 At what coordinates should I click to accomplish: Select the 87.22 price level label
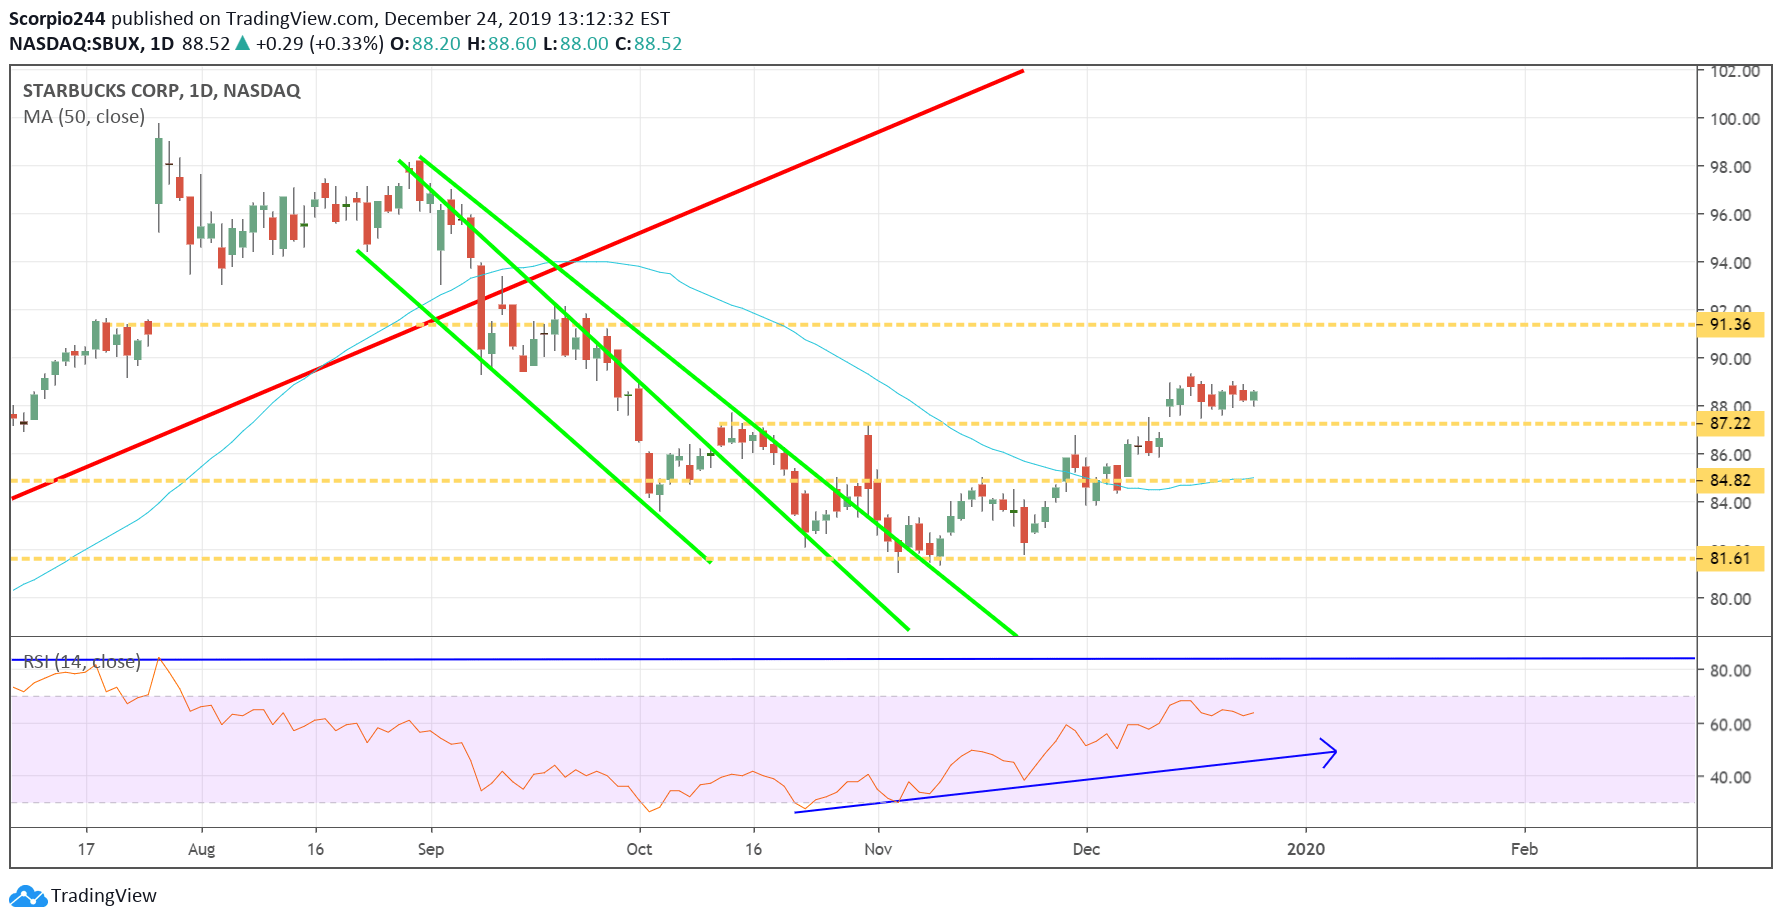coord(1731,423)
